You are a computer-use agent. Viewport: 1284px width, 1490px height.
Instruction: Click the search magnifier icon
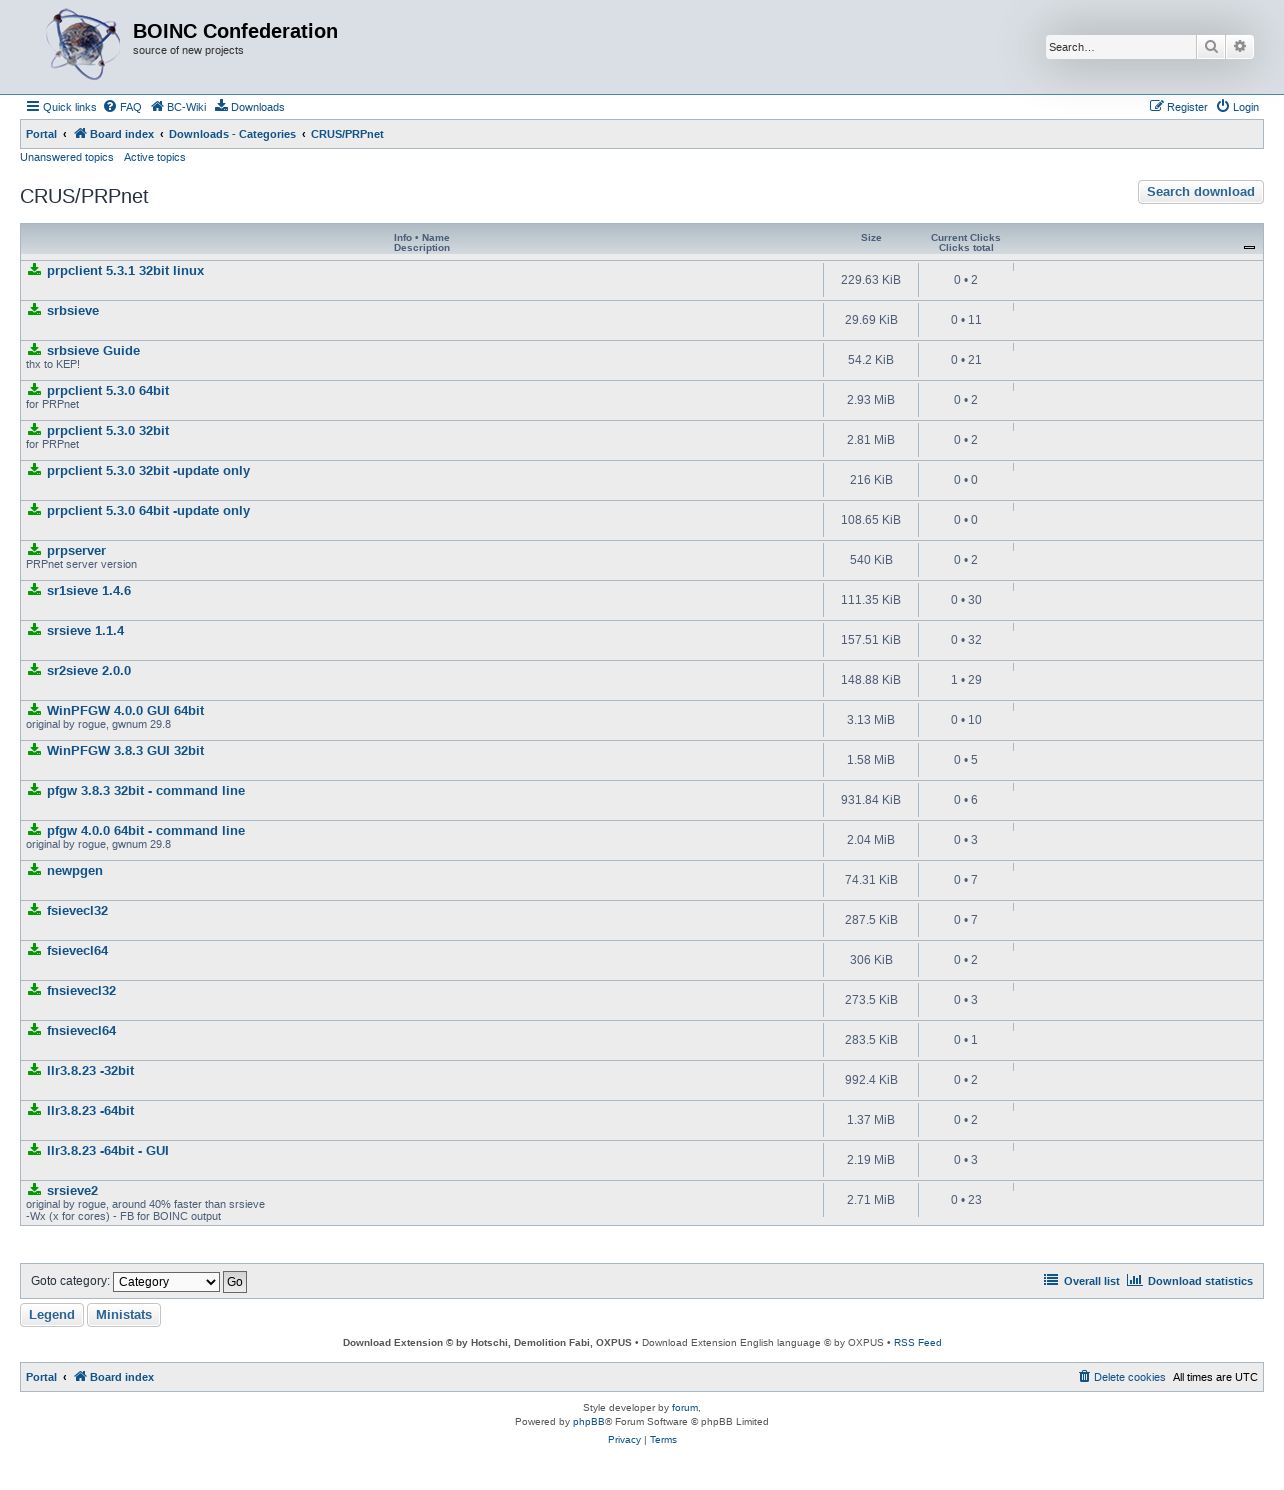tap(1211, 47)
